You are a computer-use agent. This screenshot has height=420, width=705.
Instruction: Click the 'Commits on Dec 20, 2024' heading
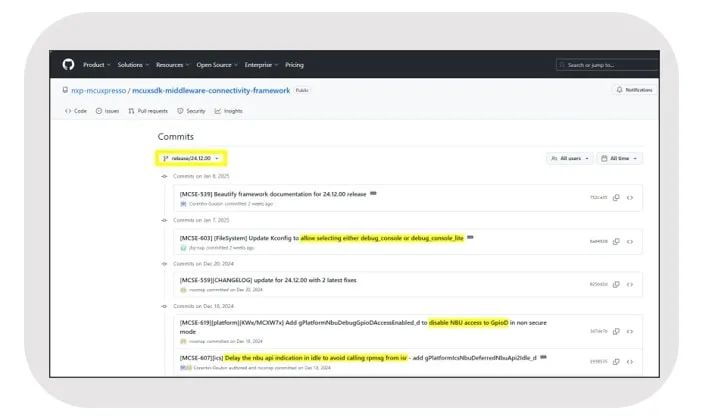(x=203, y=264)
